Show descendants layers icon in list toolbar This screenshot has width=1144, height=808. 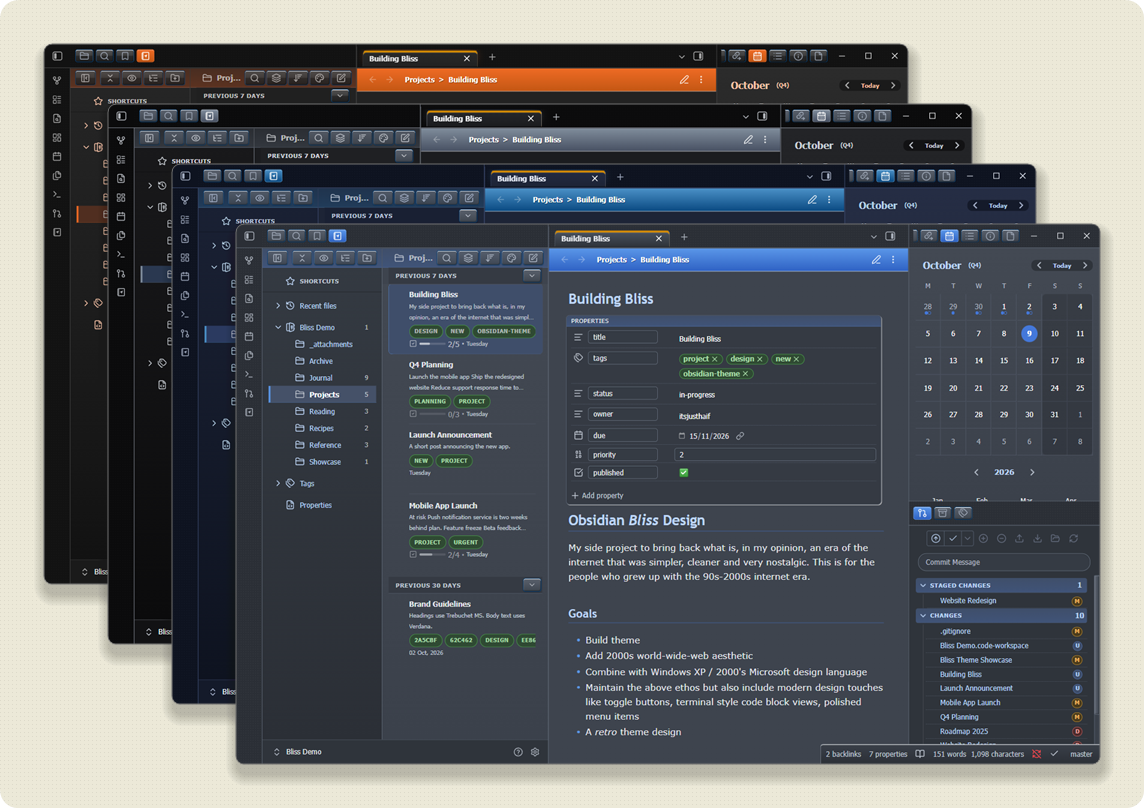point(468,258)
